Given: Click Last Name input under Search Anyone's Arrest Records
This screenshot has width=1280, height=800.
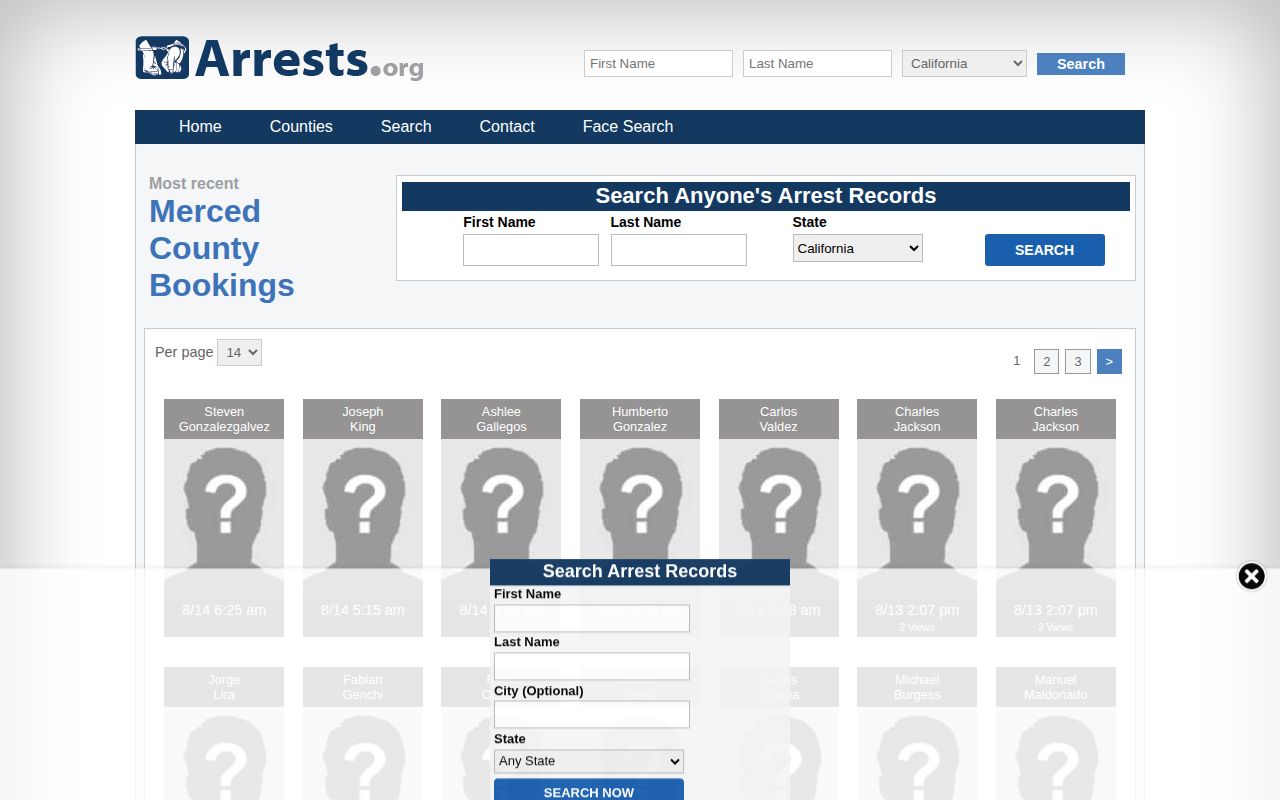Looking at the screenshot, I should click(x=679, y=250).
